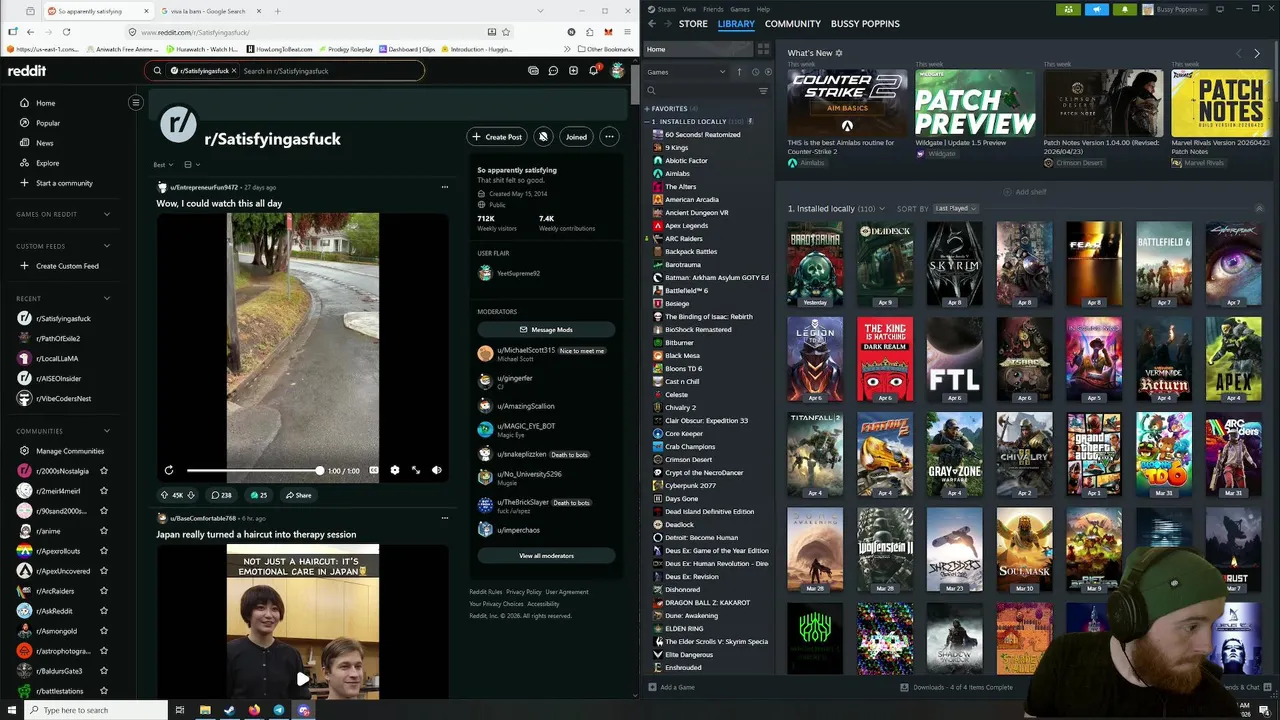Open Reddit advertise icon in header
The width and height of the screenshot is (1280, 720).
533,71
